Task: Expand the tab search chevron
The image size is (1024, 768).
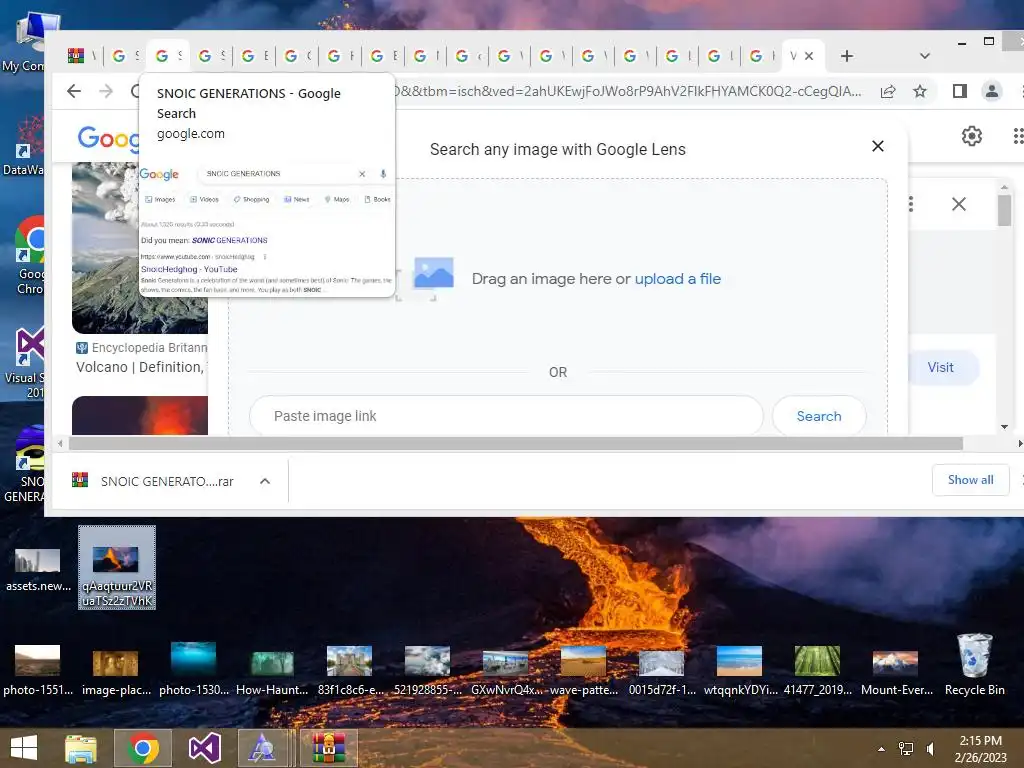Action: [925, 56]
